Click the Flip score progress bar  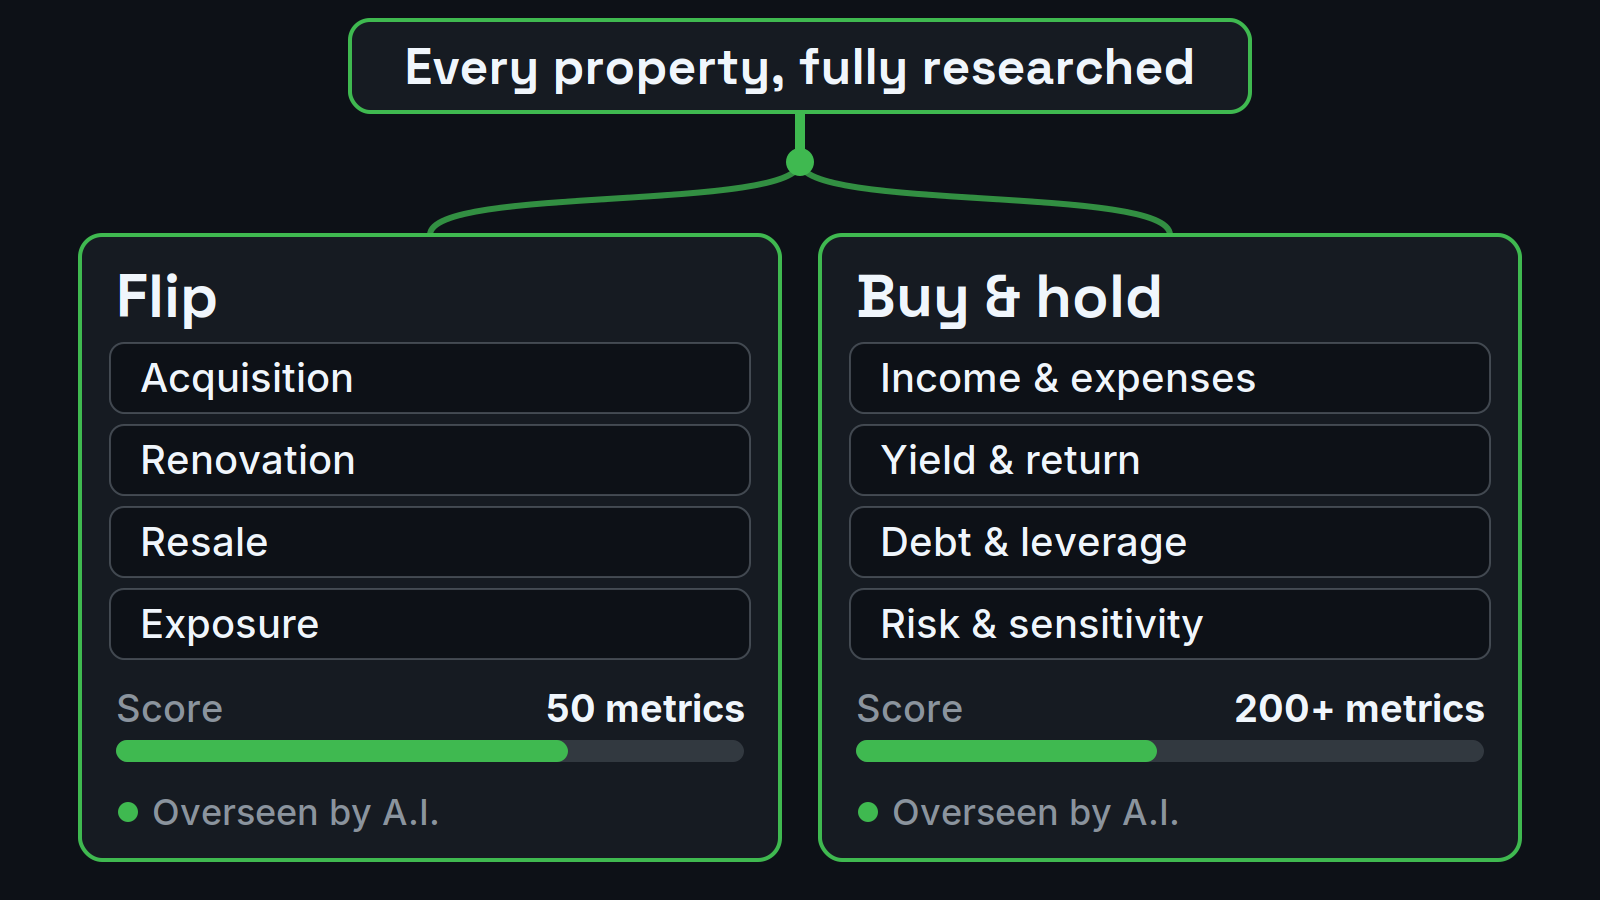click(x=430, y=751)
